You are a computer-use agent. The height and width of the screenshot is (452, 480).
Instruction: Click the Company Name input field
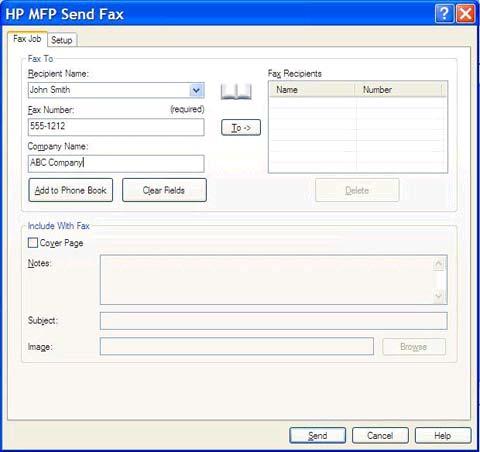point(116,163)
